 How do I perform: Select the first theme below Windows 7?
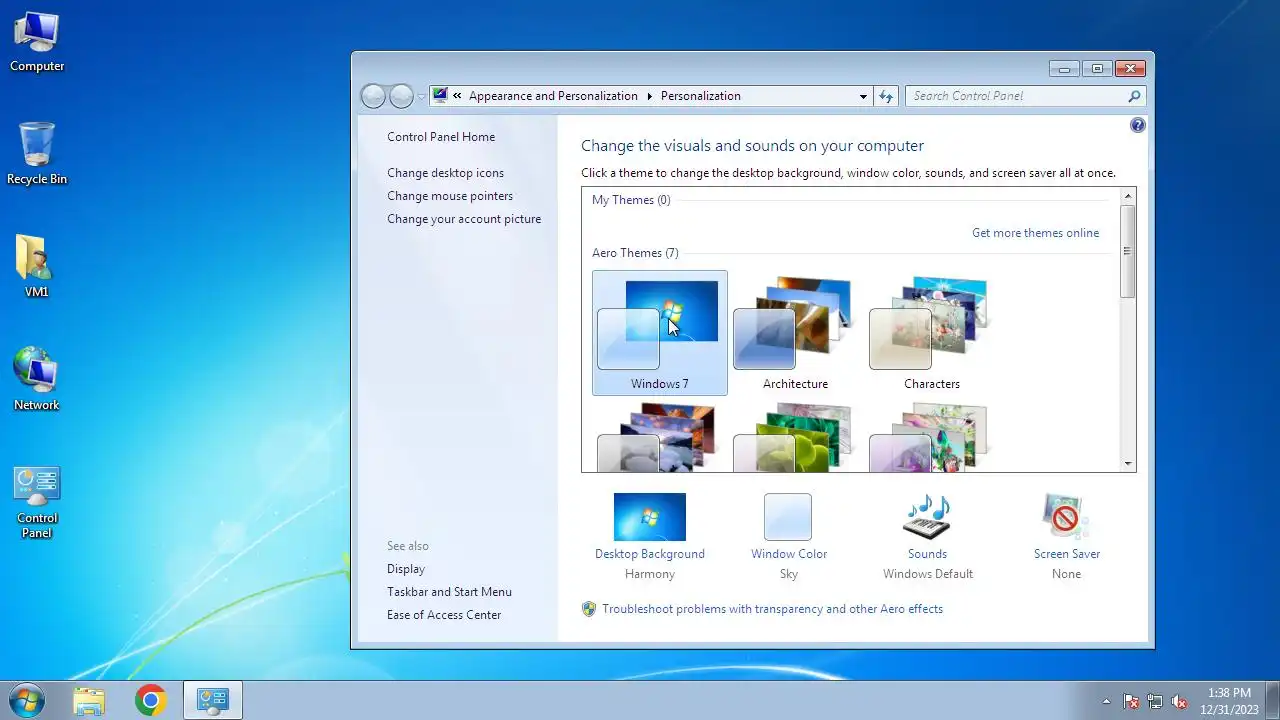pyautogui.click(x=658, y=437)
